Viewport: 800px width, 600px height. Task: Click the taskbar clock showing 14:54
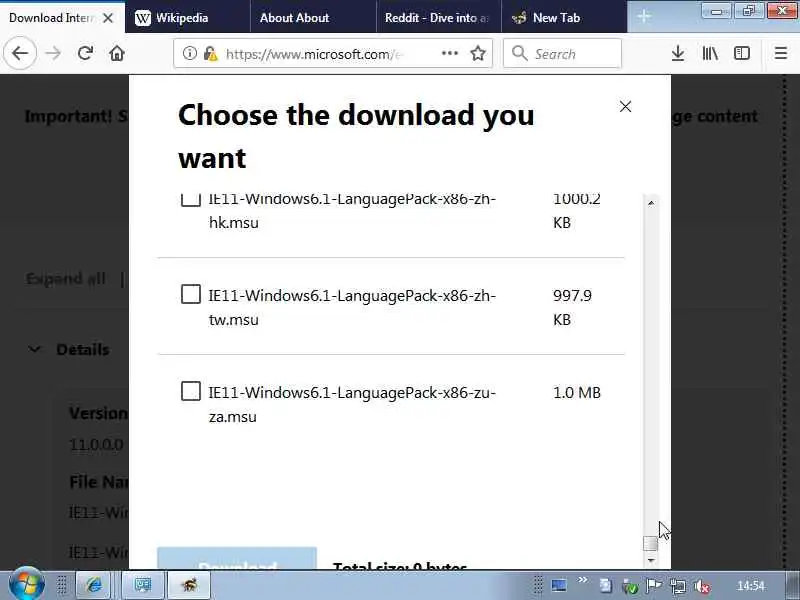[x=751, y=586]
